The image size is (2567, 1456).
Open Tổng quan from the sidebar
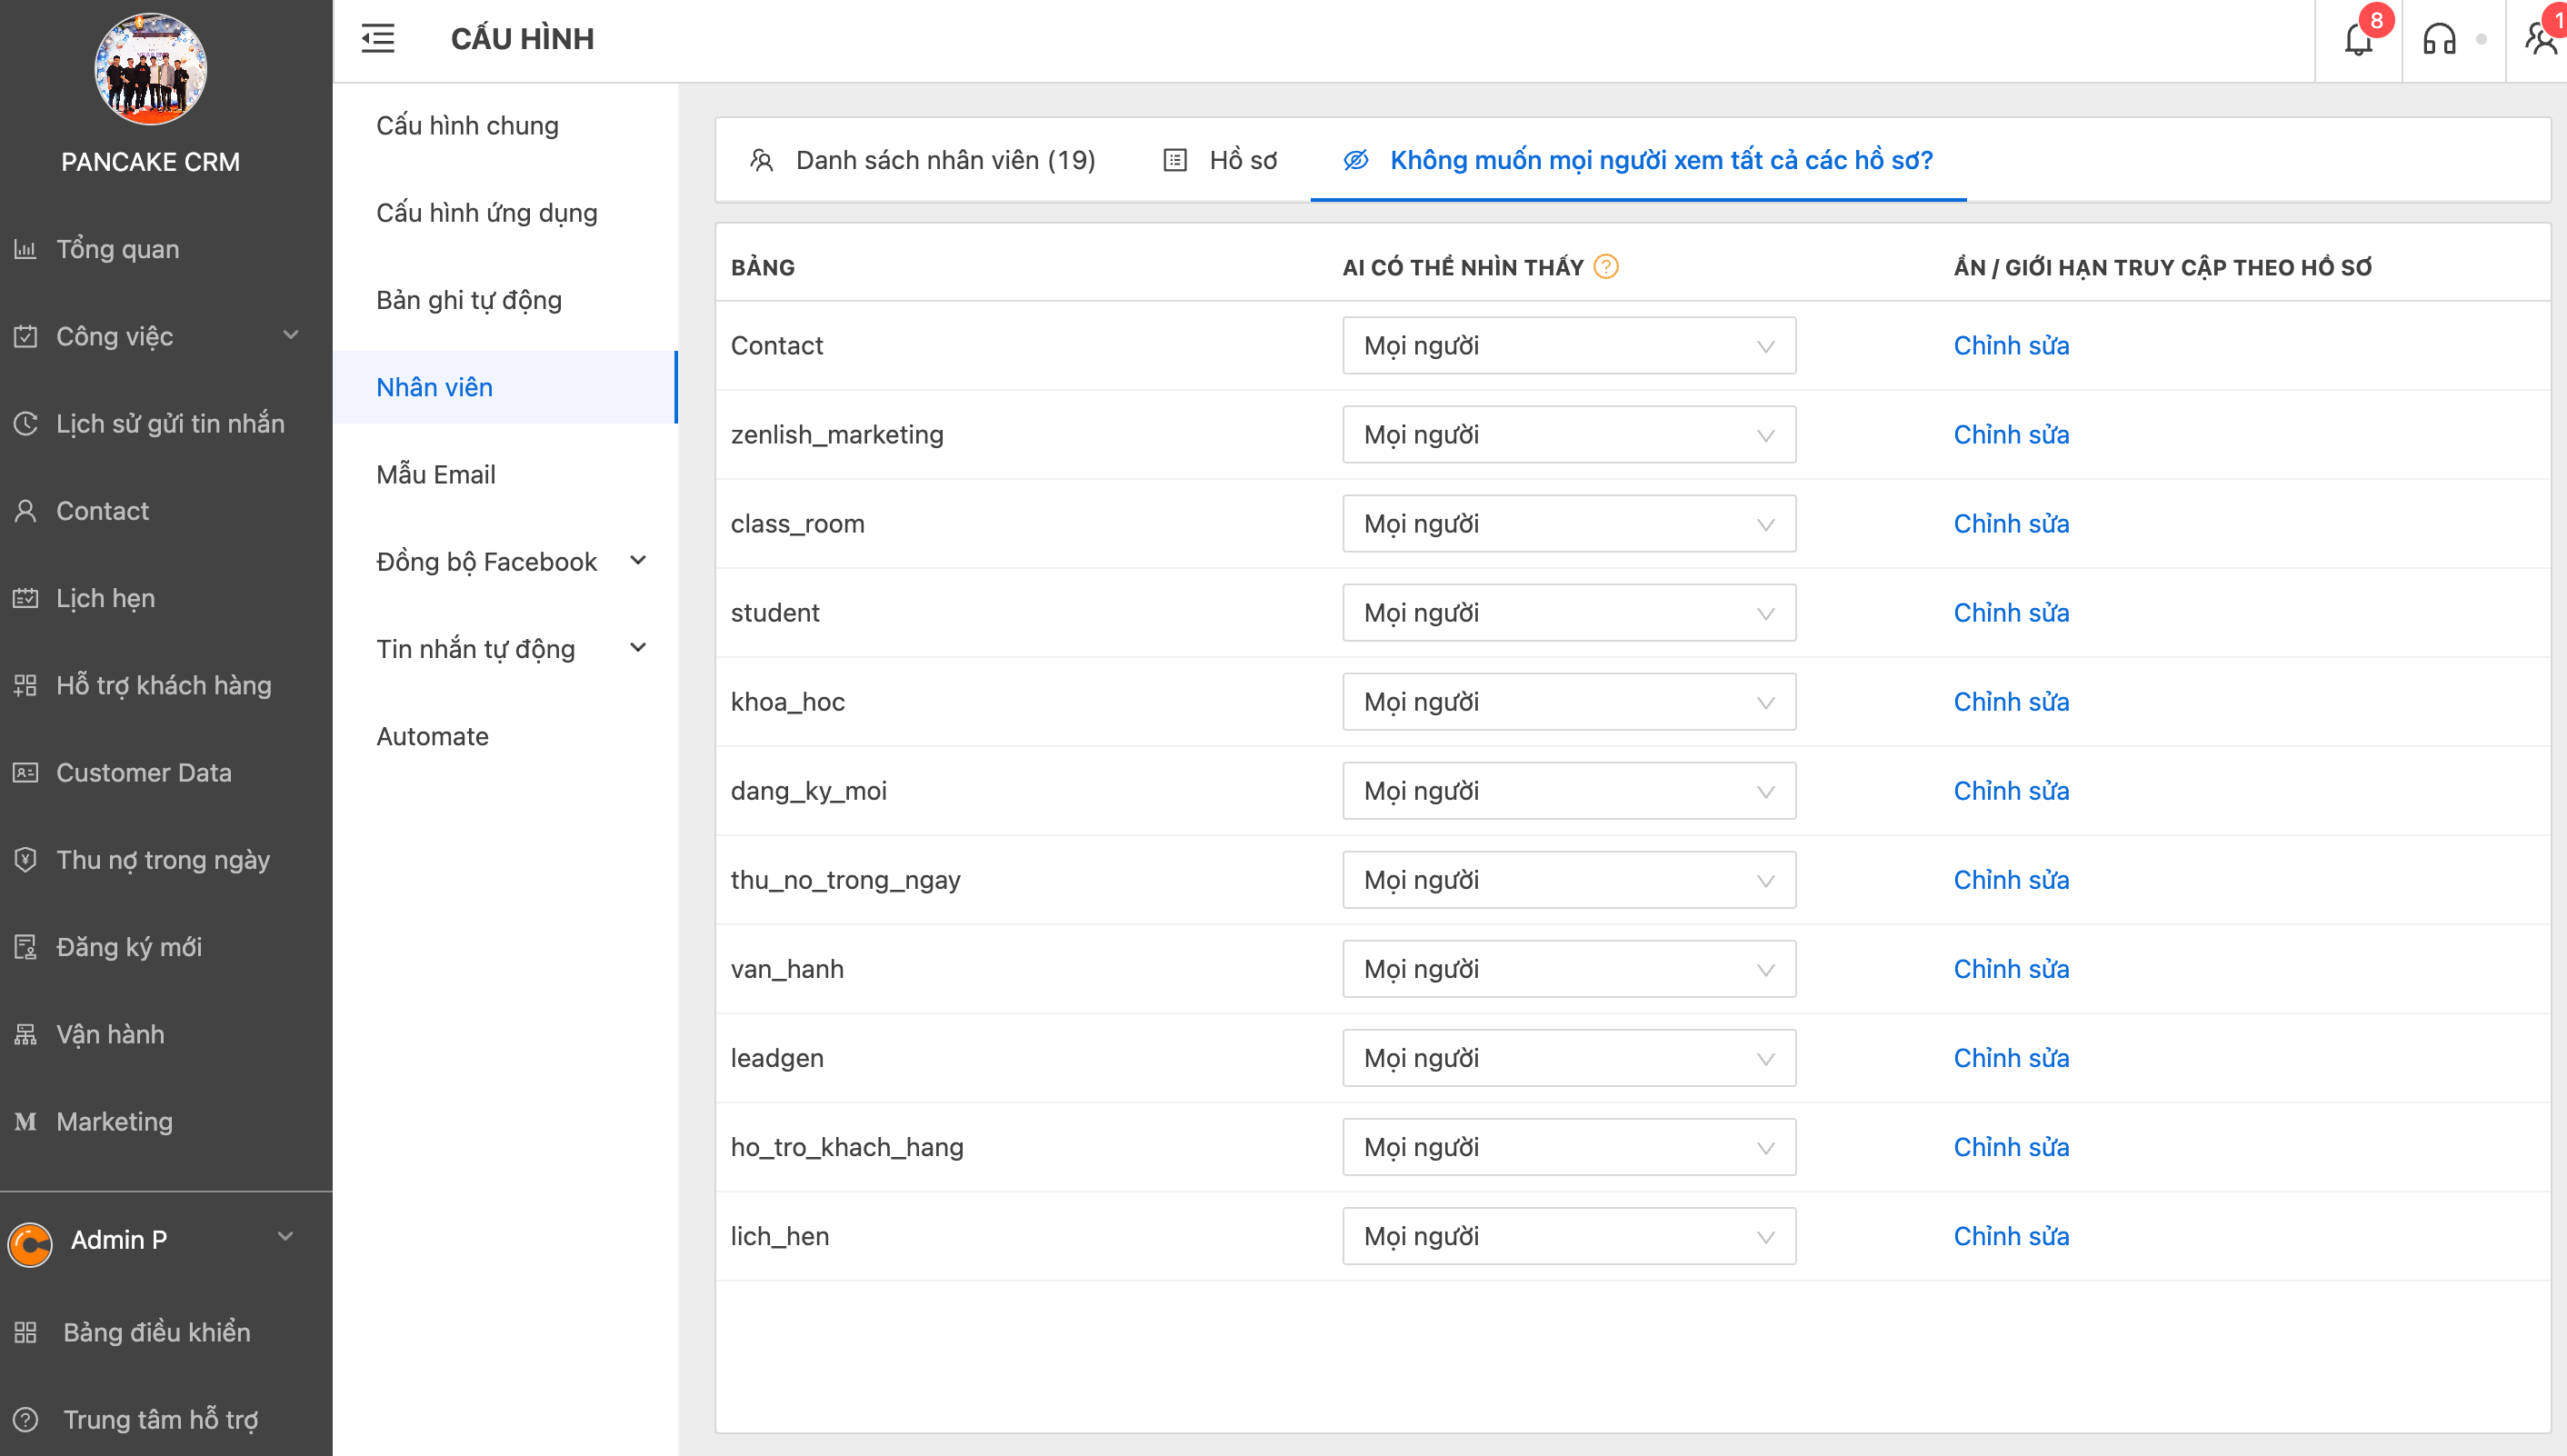pyautogui.click(x=117, y=249)
